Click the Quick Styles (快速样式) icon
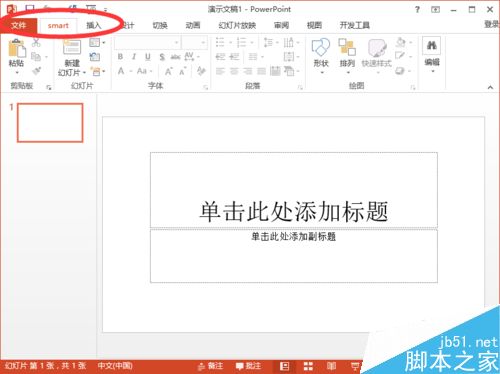 click(377, 48)
